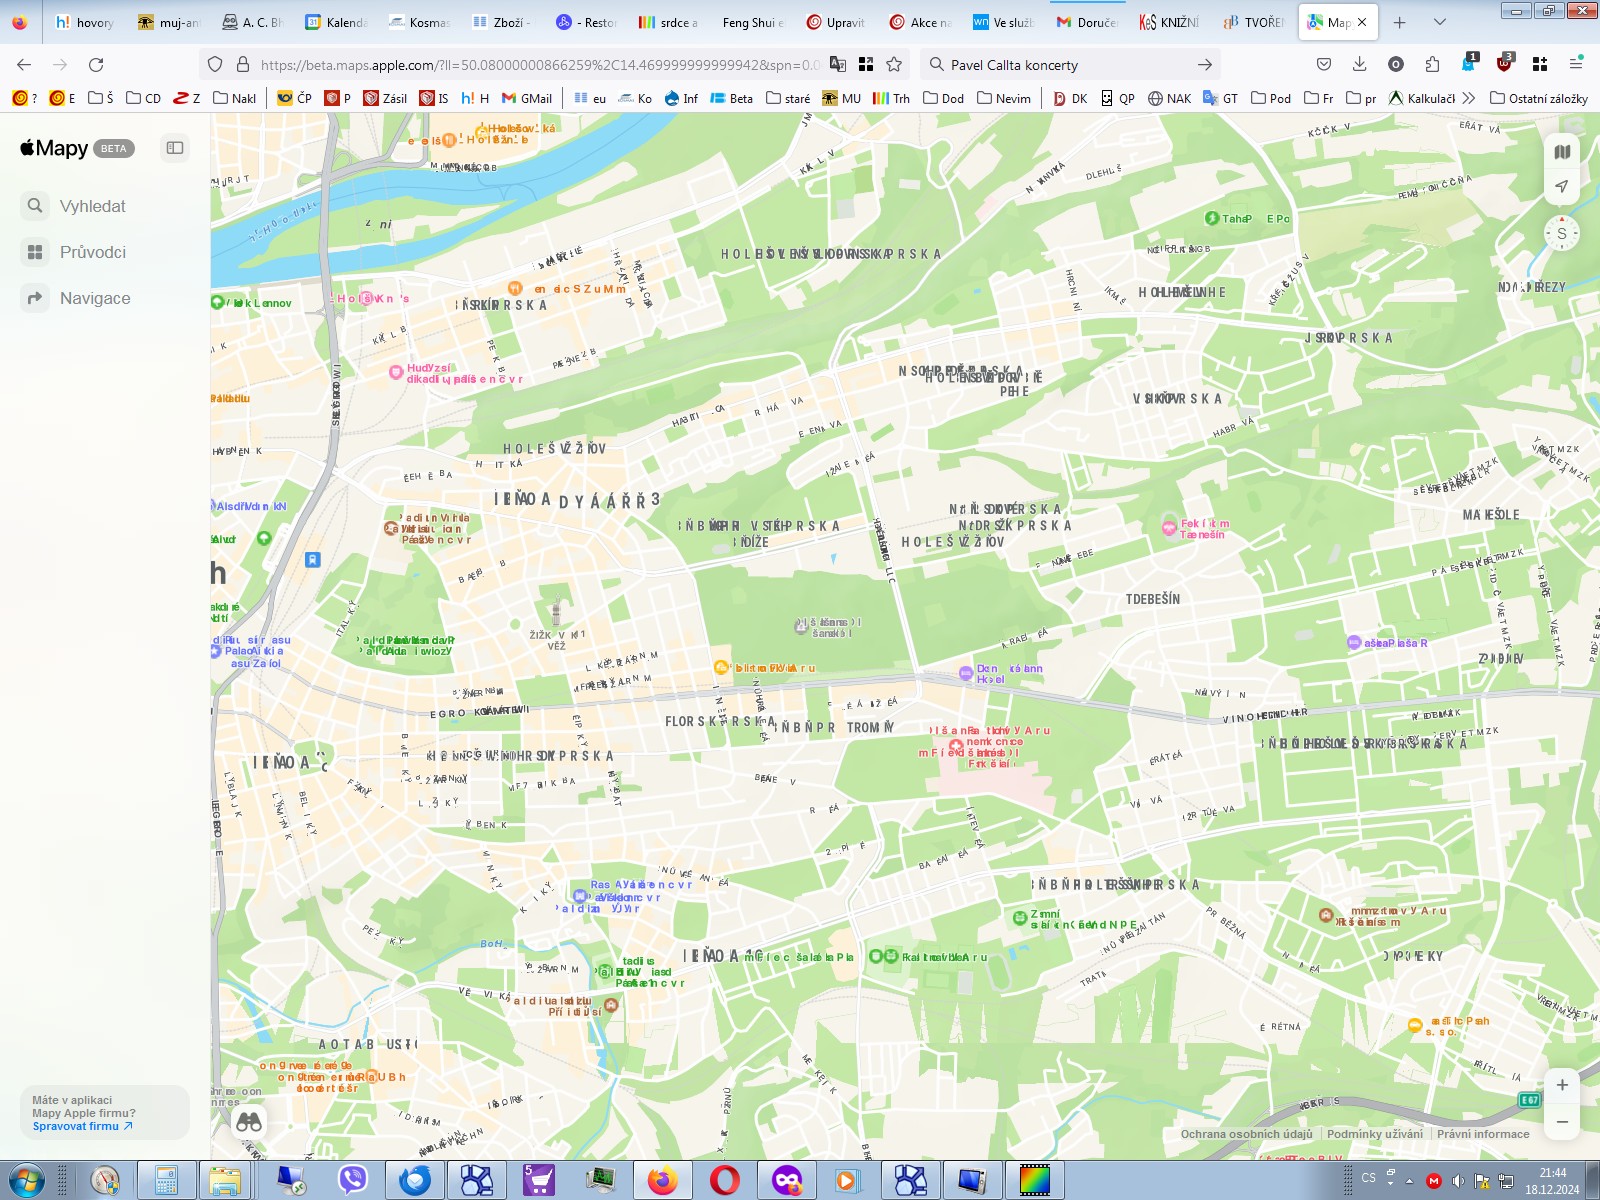Open Navigace directions panel
This screenshot has width=1600, height=1200.
pos(96,298)
